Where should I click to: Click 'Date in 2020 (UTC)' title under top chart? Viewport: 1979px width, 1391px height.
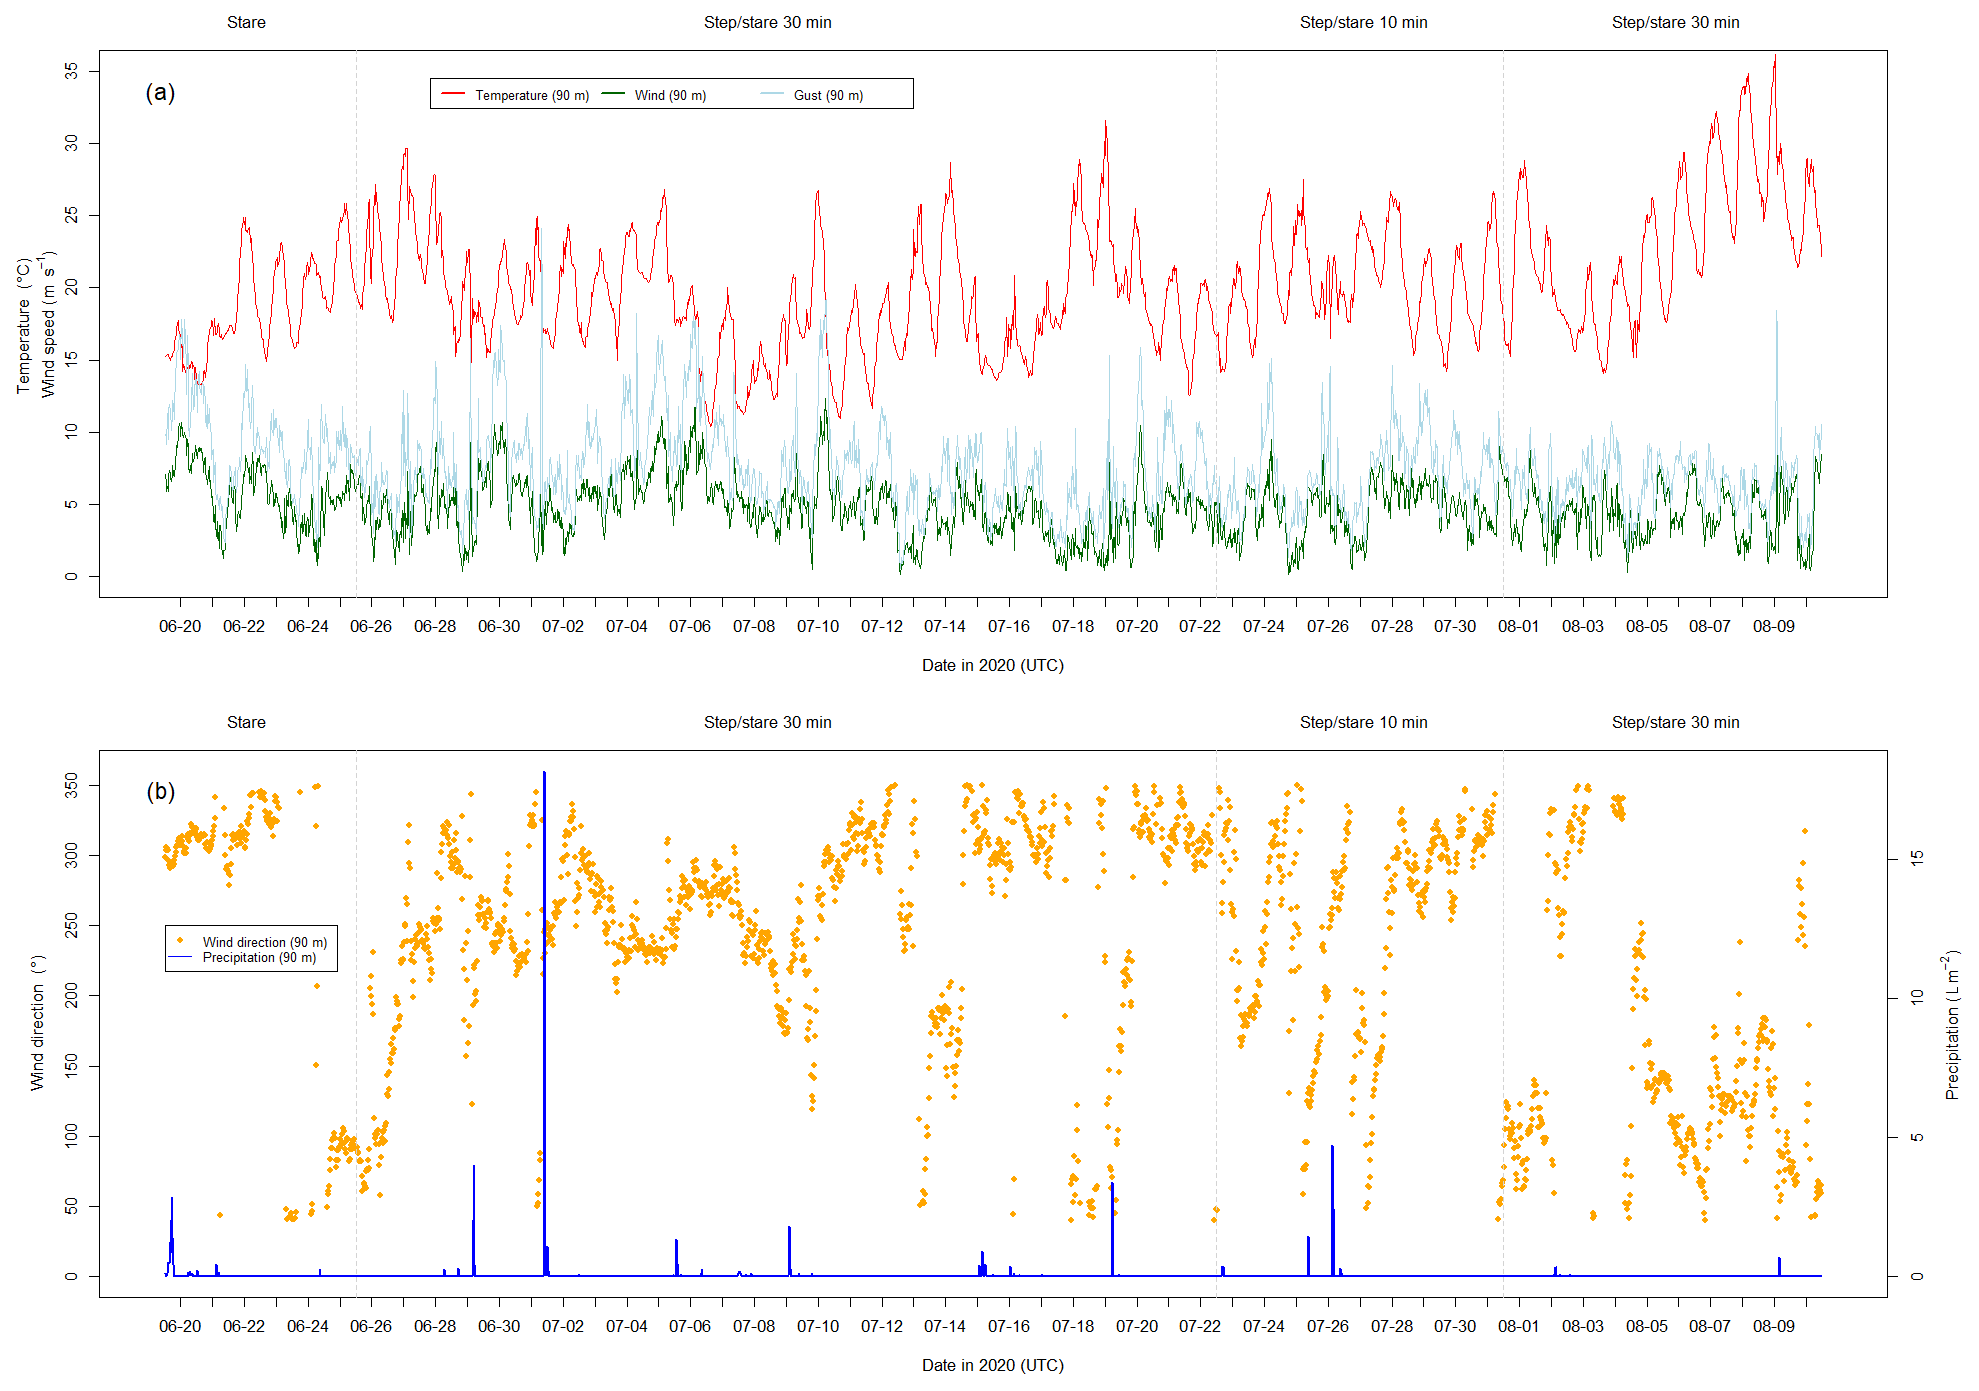point(992,665)
